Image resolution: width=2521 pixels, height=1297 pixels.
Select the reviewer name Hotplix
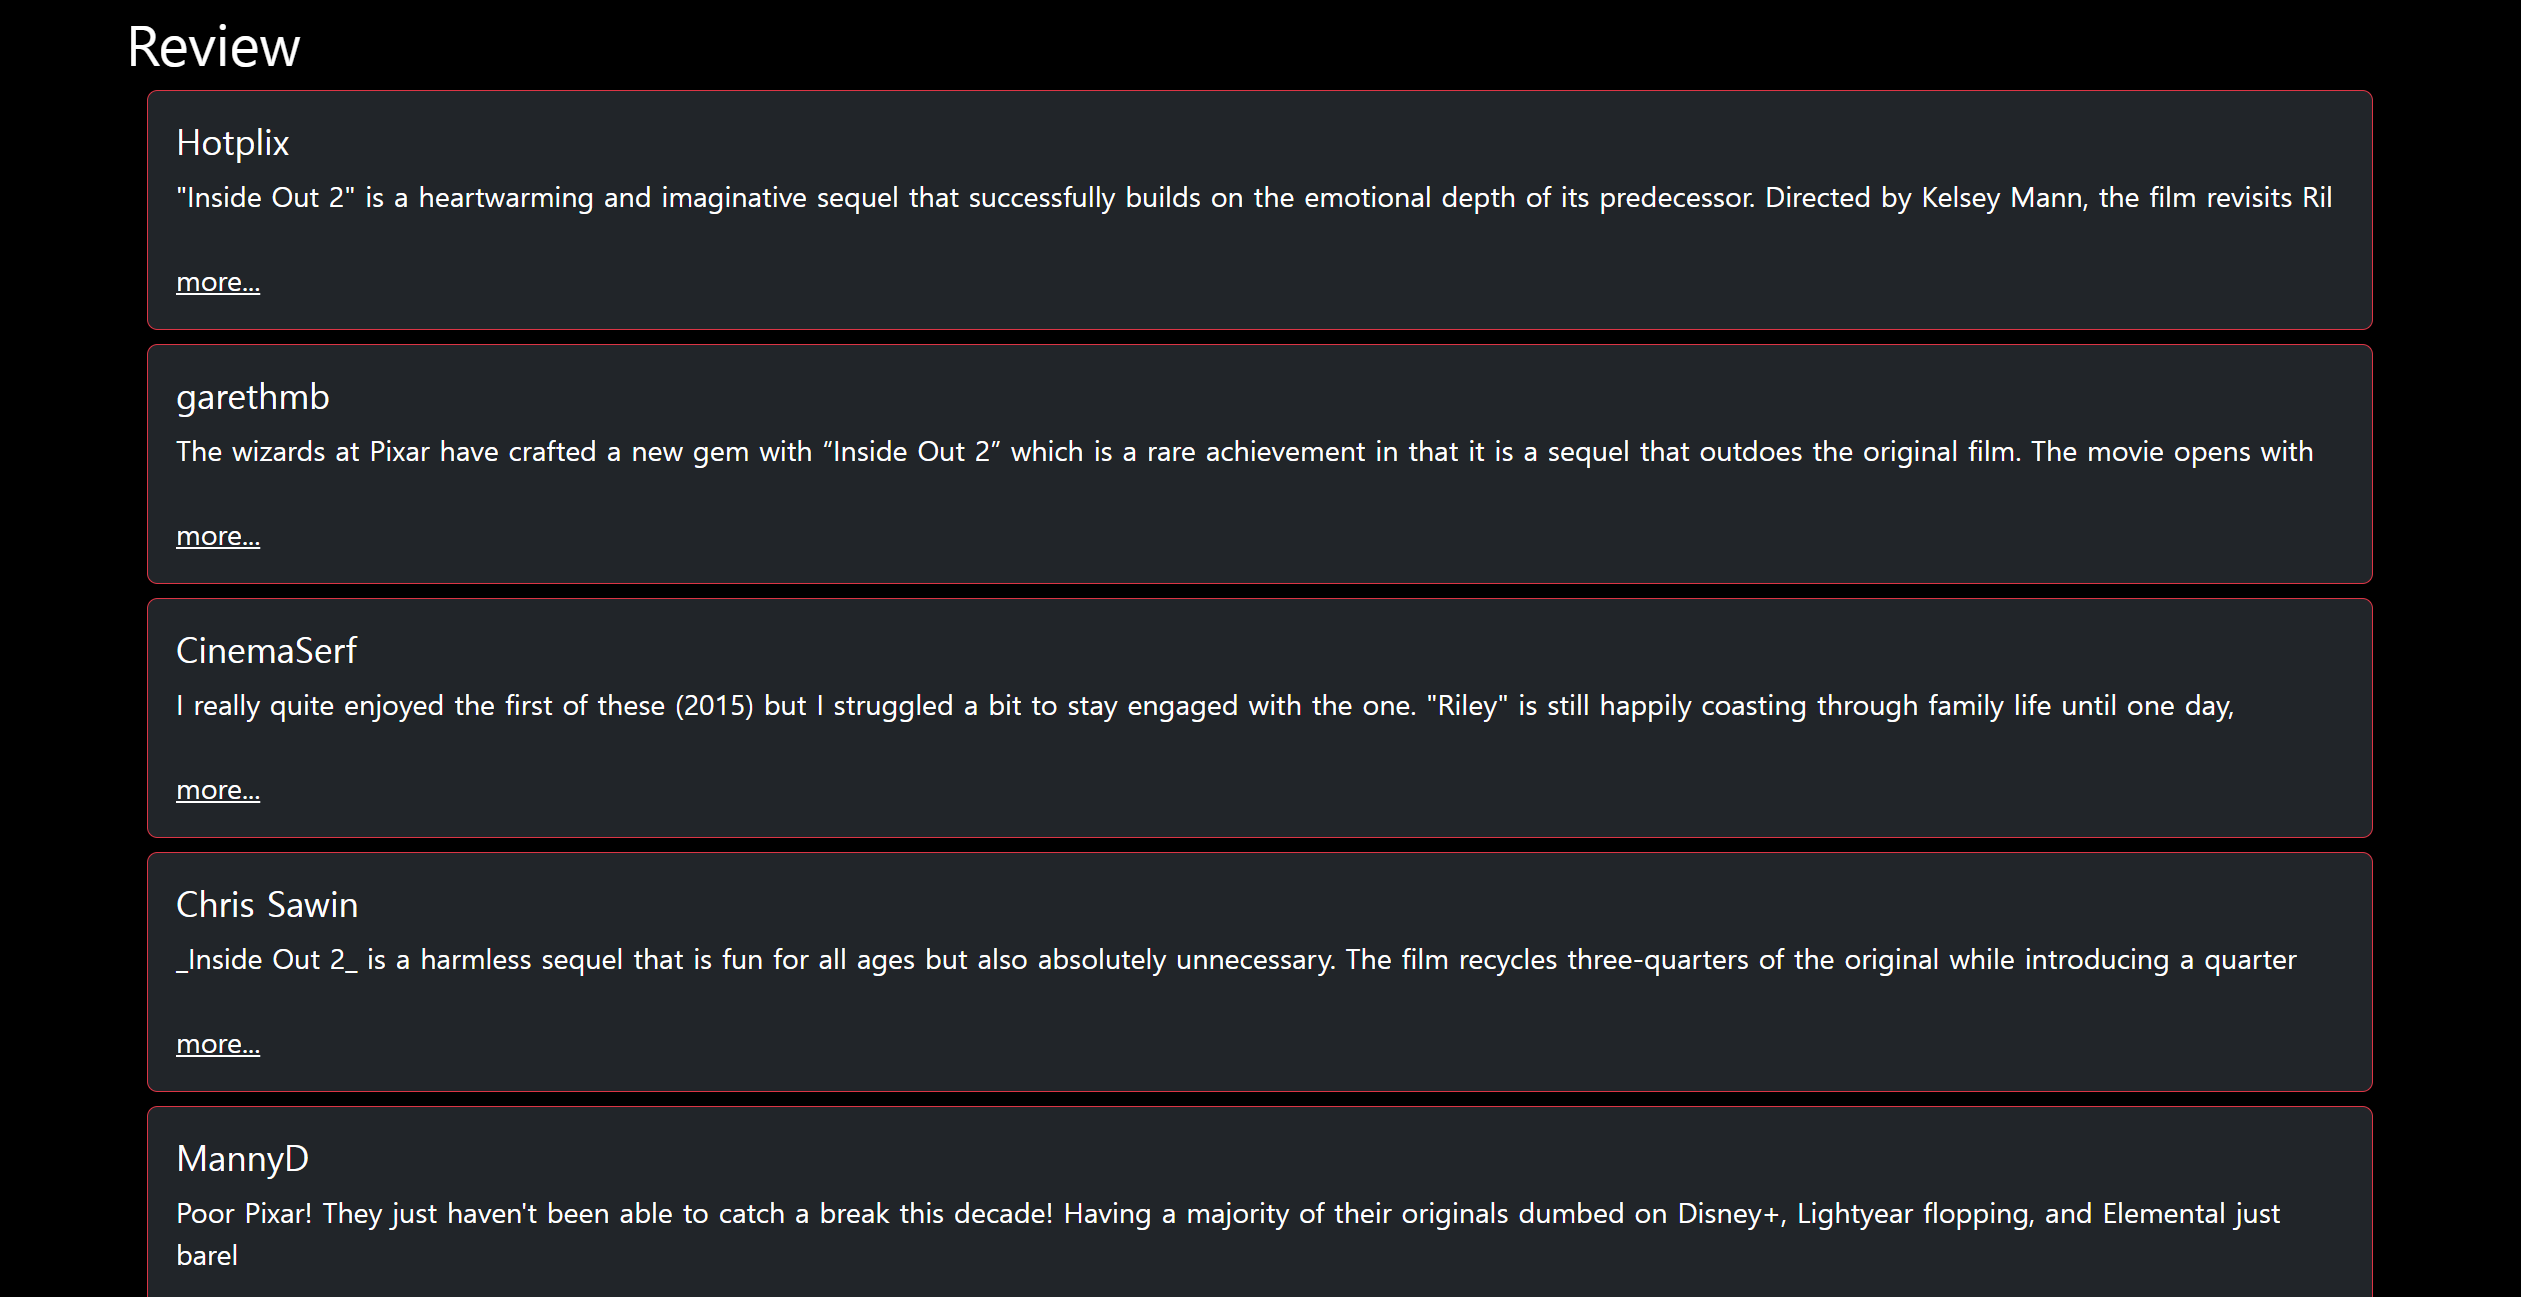[232, 143]
